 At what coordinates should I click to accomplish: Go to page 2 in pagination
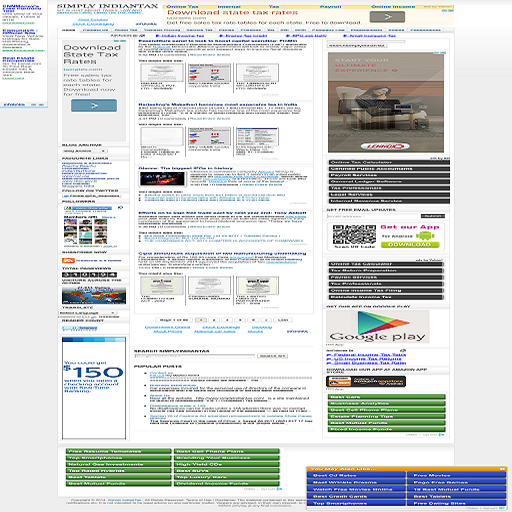click(214, 320)
